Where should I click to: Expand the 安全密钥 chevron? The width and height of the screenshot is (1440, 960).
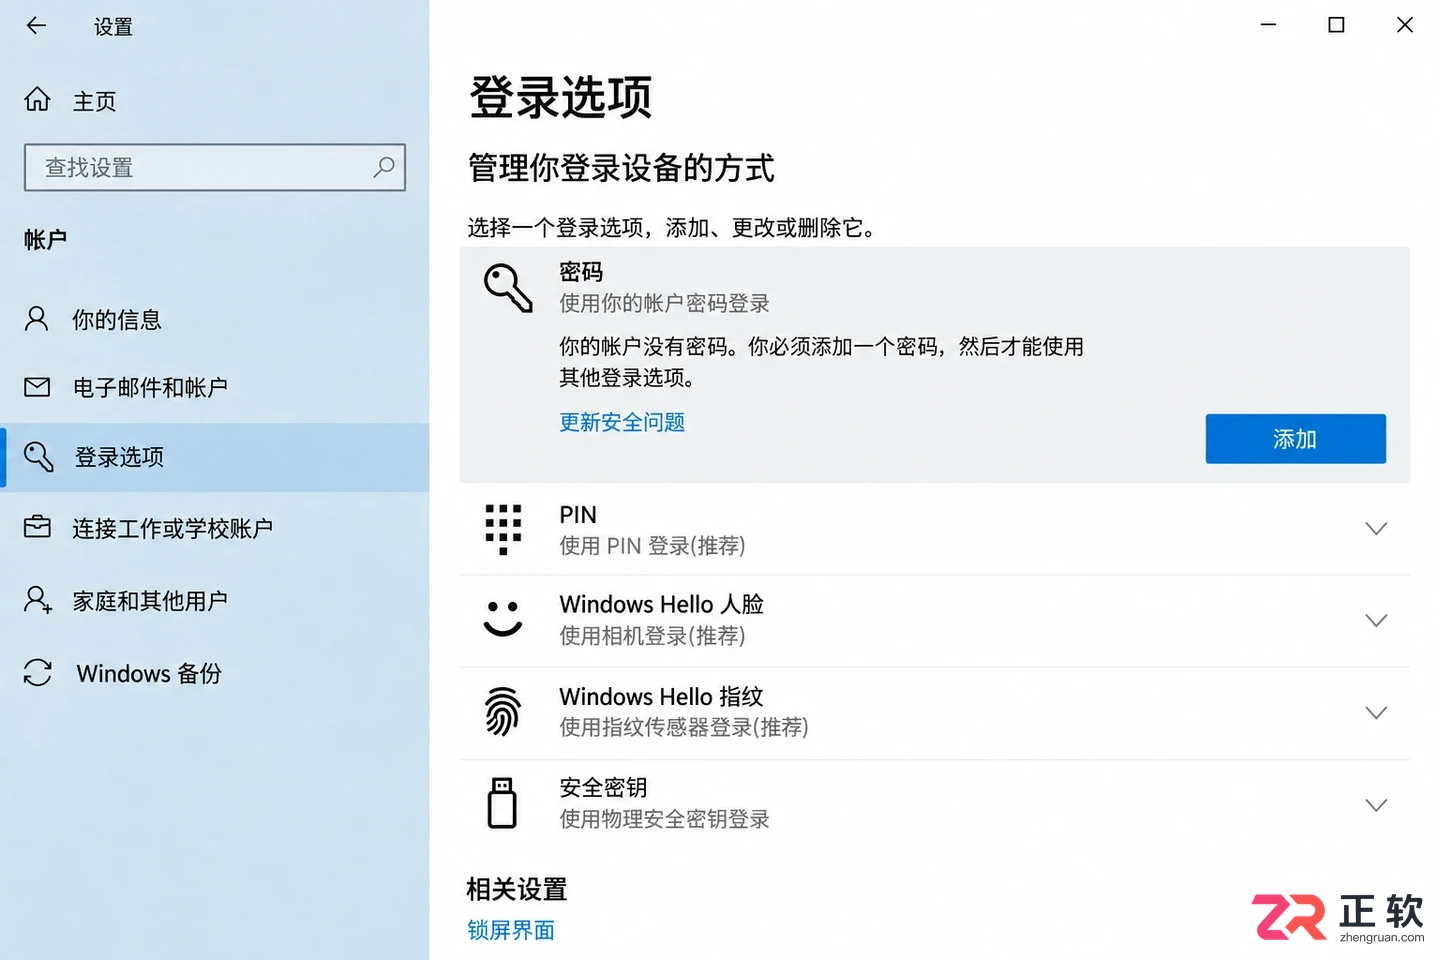(x=1376, y=805)
